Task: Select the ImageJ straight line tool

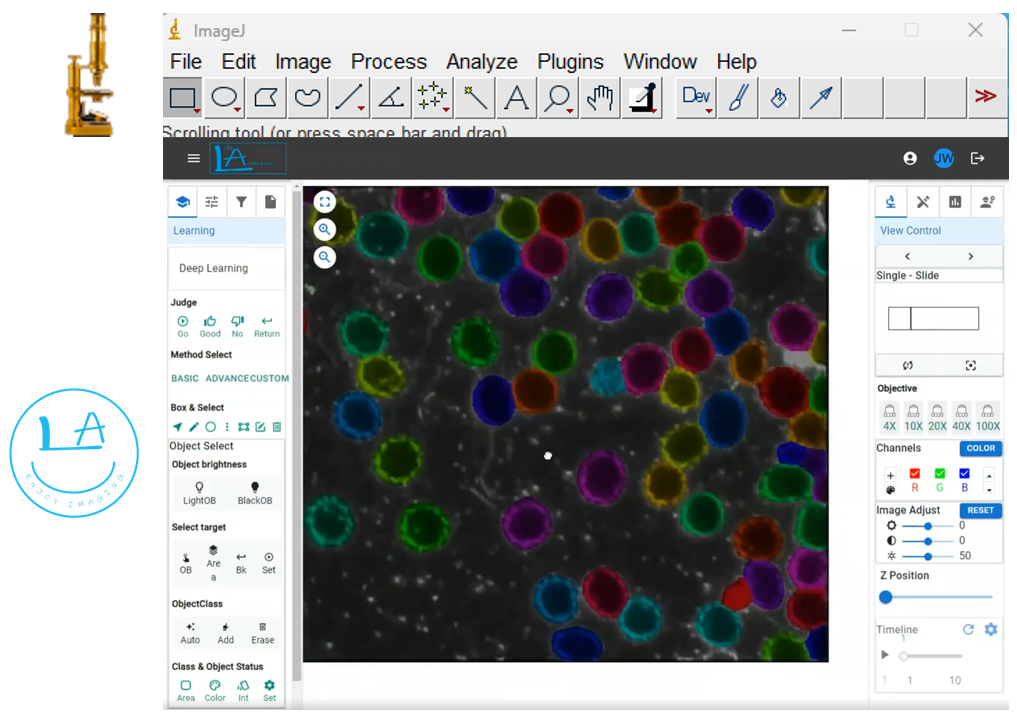Action: click(349, 97)
